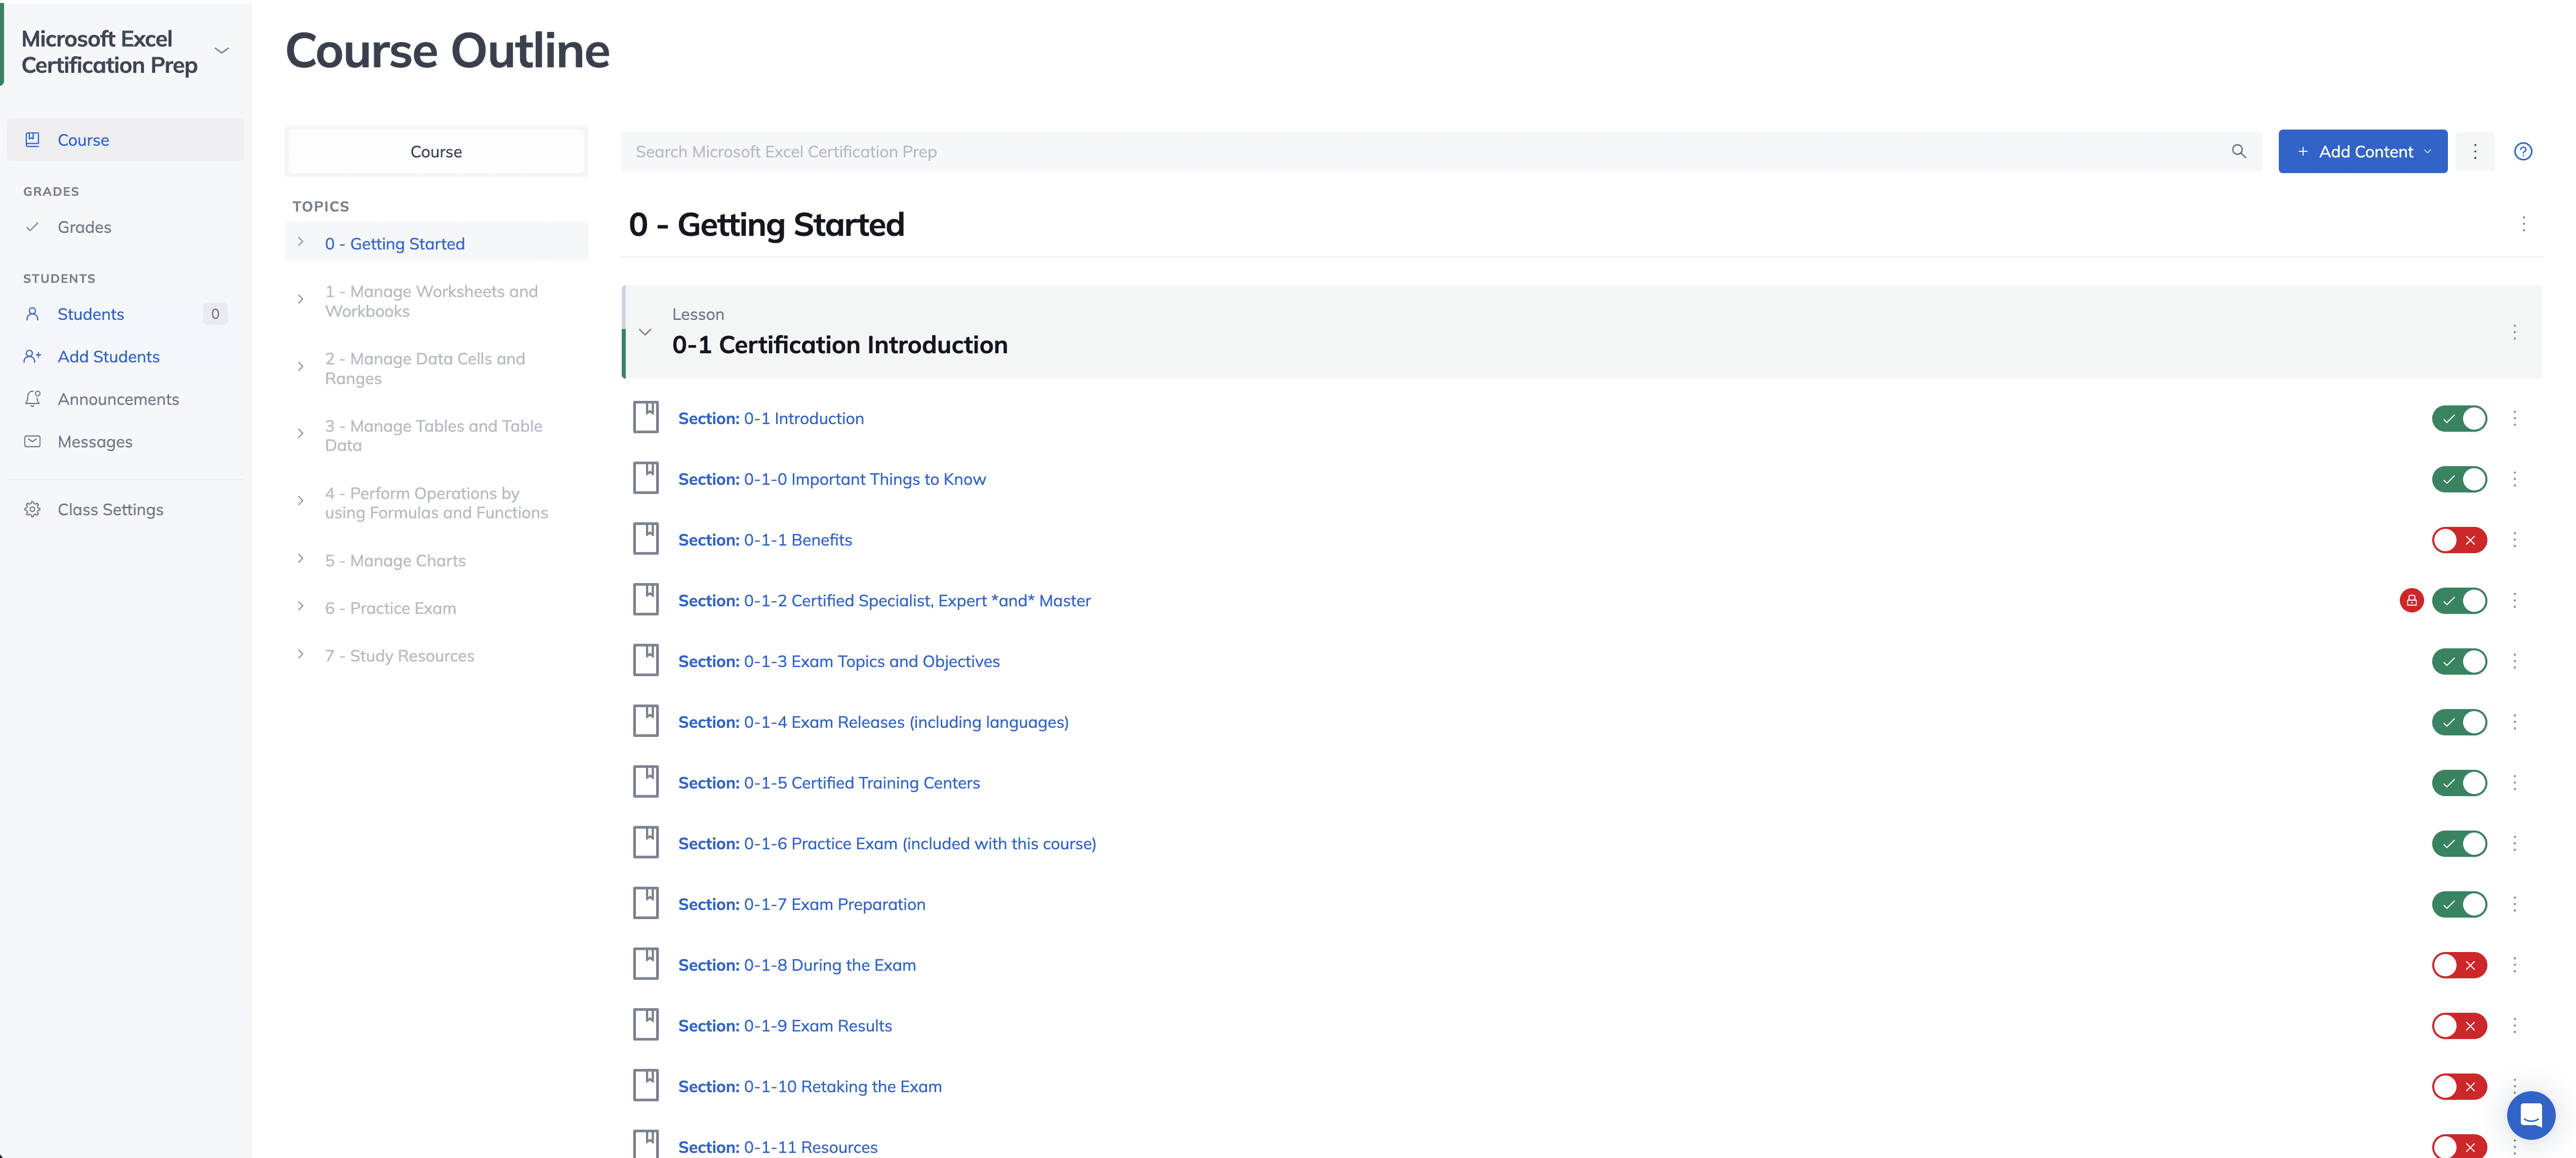Collapse the 0-1 Certification Introduction lesson
The width and height of the screenshot is (2576, 1158).
(645, 332)
